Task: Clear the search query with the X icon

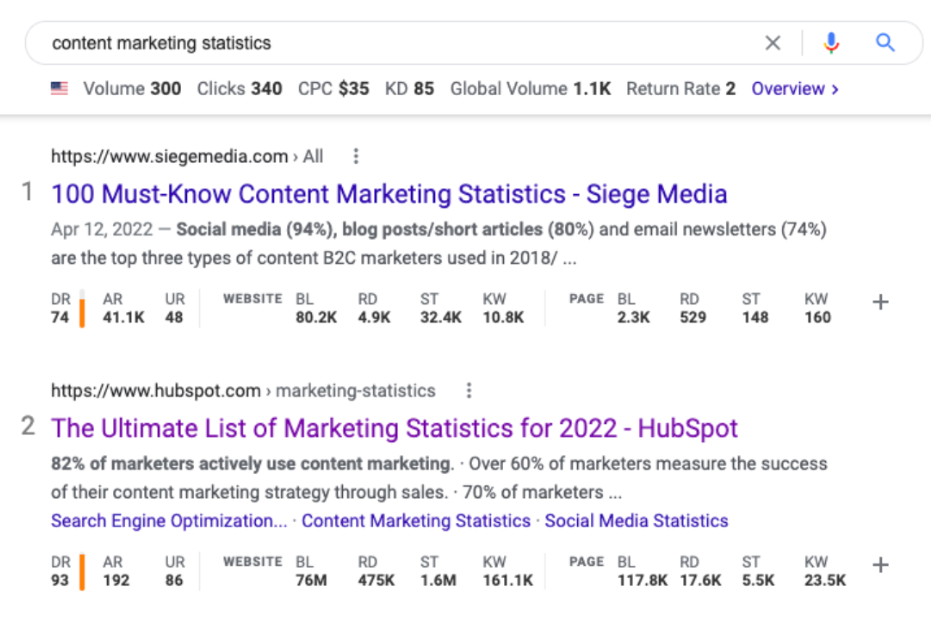Action: [x=773, y=43]
